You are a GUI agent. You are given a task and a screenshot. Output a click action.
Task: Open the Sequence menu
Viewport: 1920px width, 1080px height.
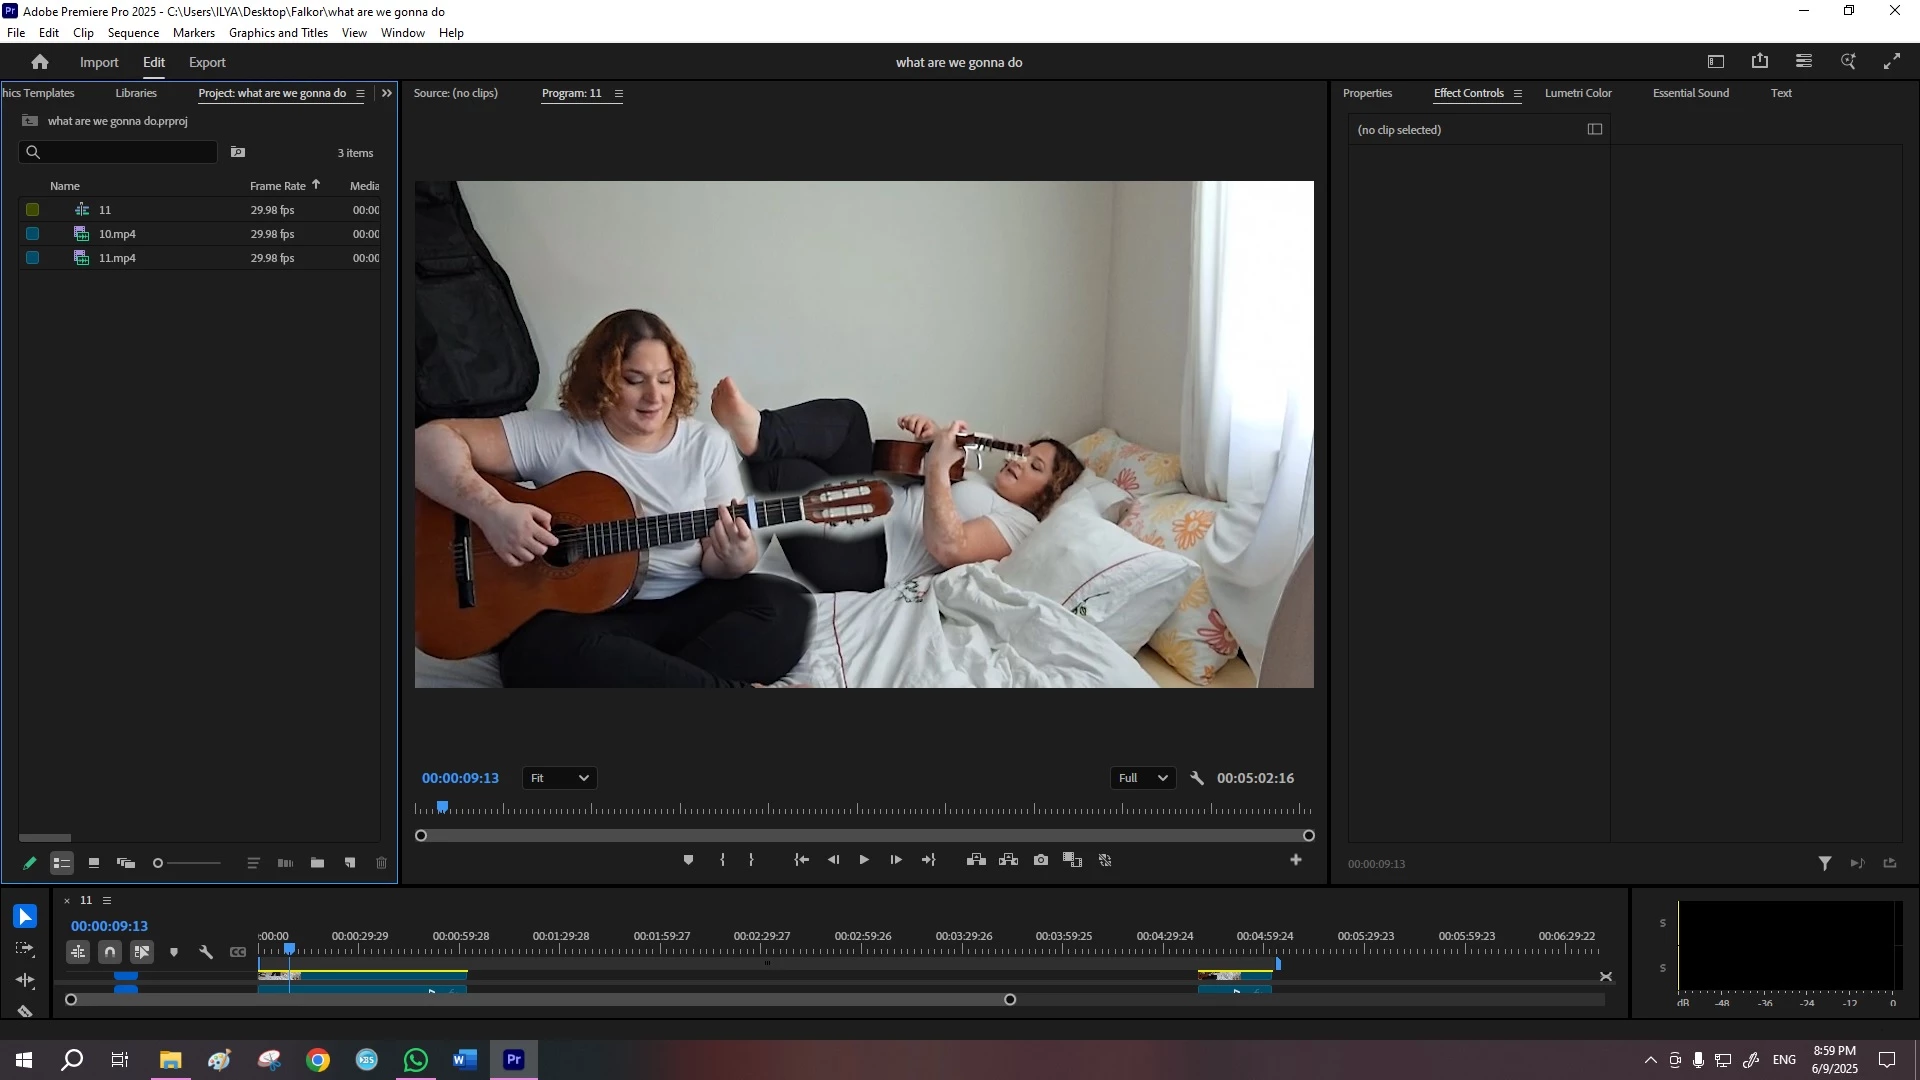pyautogui.click(x=133, y=33)
